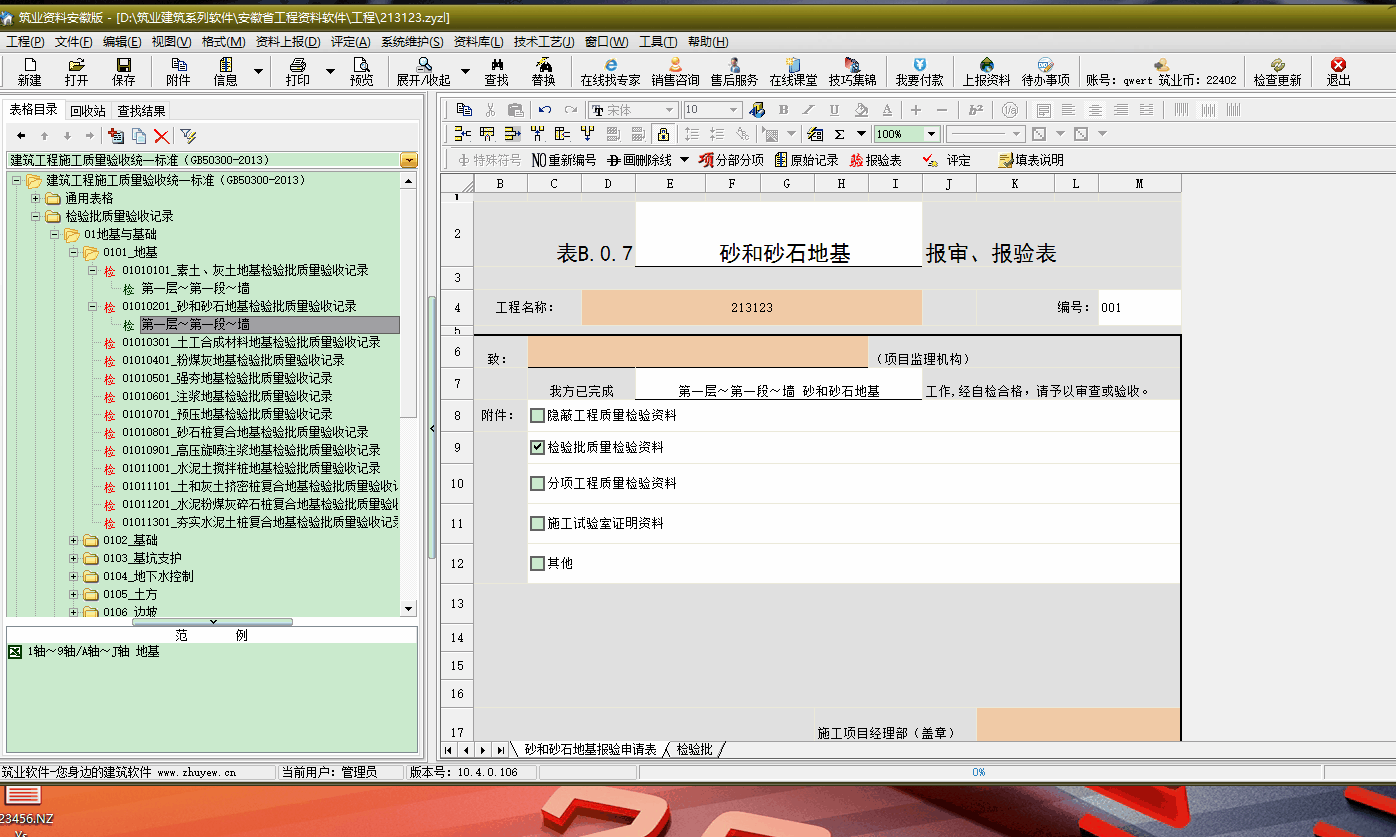This screenshot has width=1396, height=837.
Task: Switch to the 回收站 tab
Action: [x=88, y=111]
